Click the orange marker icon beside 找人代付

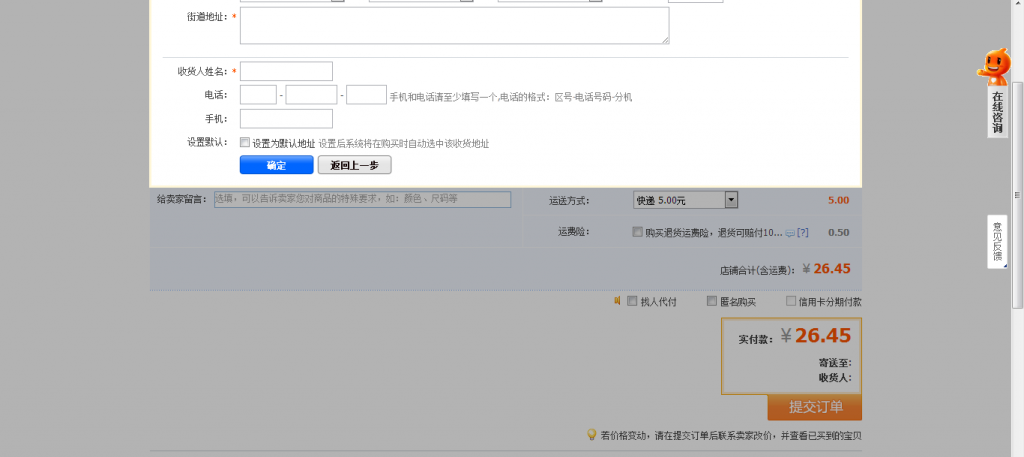click(x=617, y=301)
